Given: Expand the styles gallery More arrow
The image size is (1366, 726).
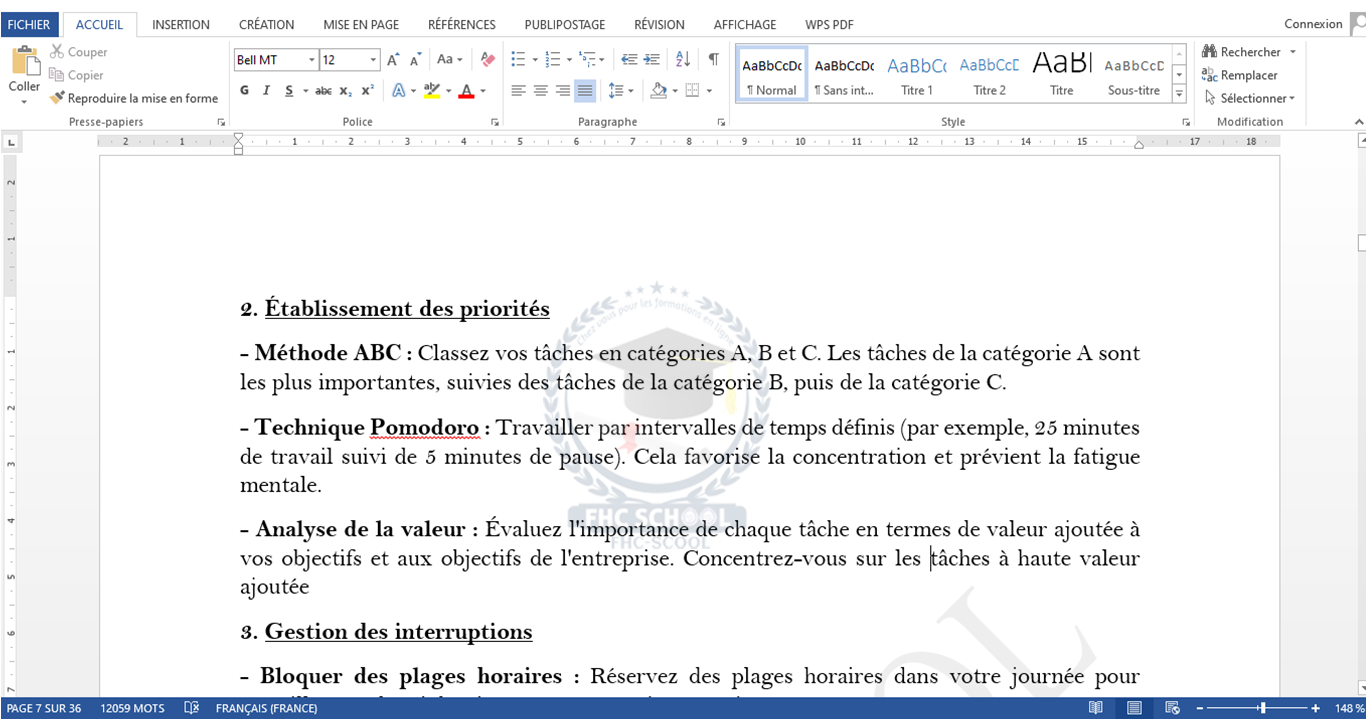Looking at the screenshot, I should [1179, 94].
